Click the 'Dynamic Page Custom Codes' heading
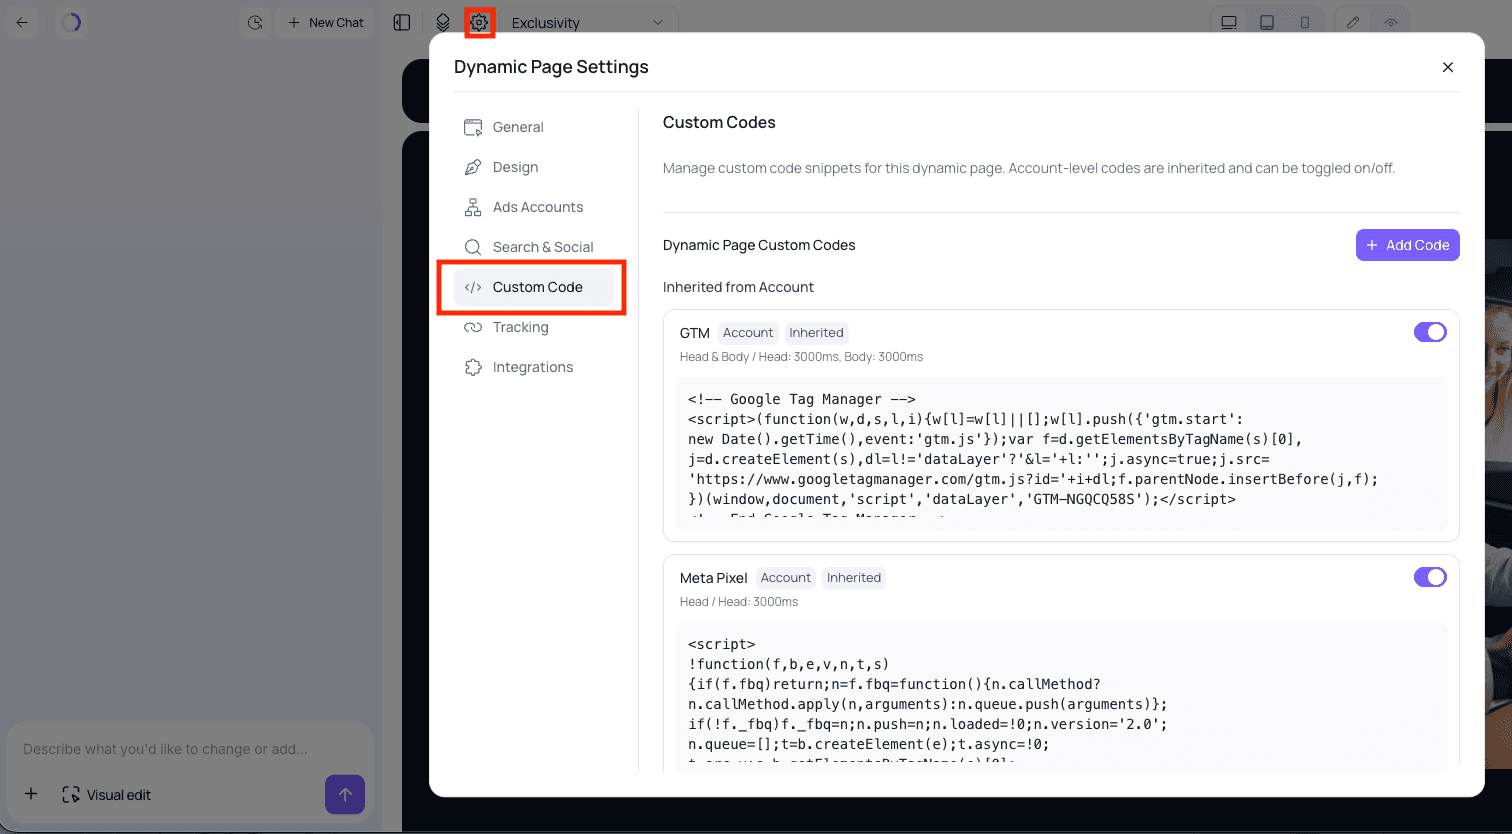Screen dimensions: 1512x834 coord(759,245)
